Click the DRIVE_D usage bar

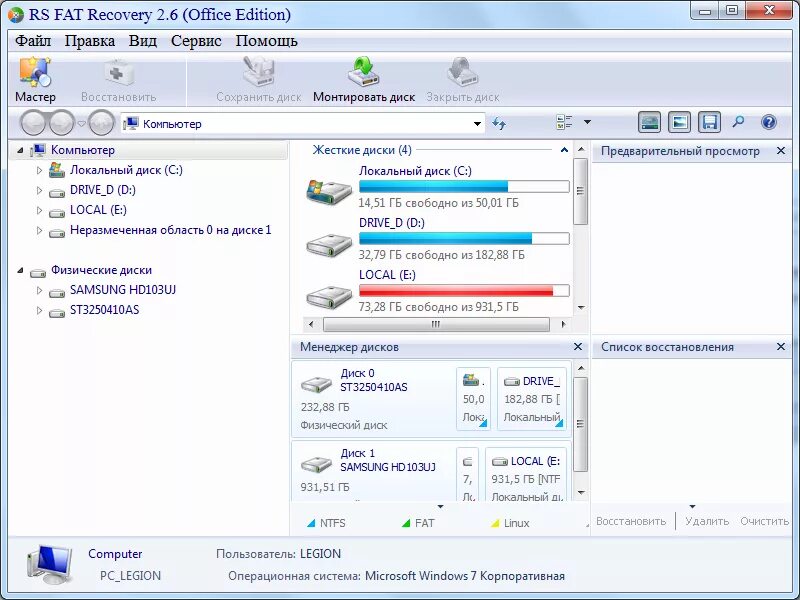[x=464, y=238]
